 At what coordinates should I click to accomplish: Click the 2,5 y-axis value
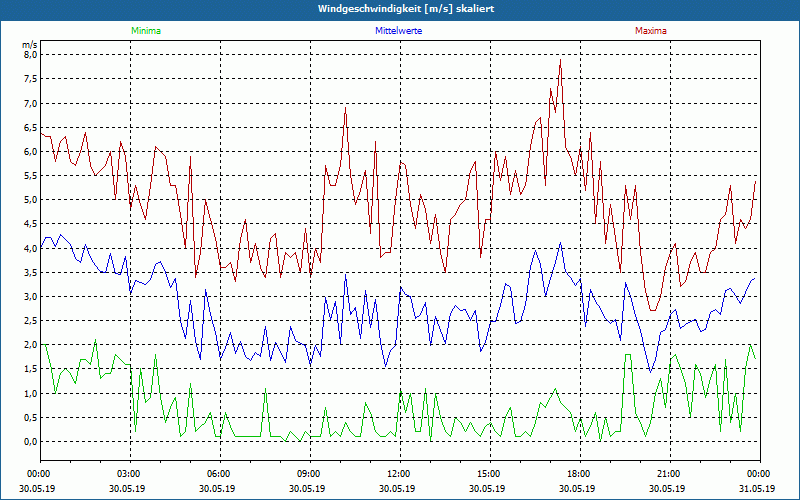pos(31,320)
